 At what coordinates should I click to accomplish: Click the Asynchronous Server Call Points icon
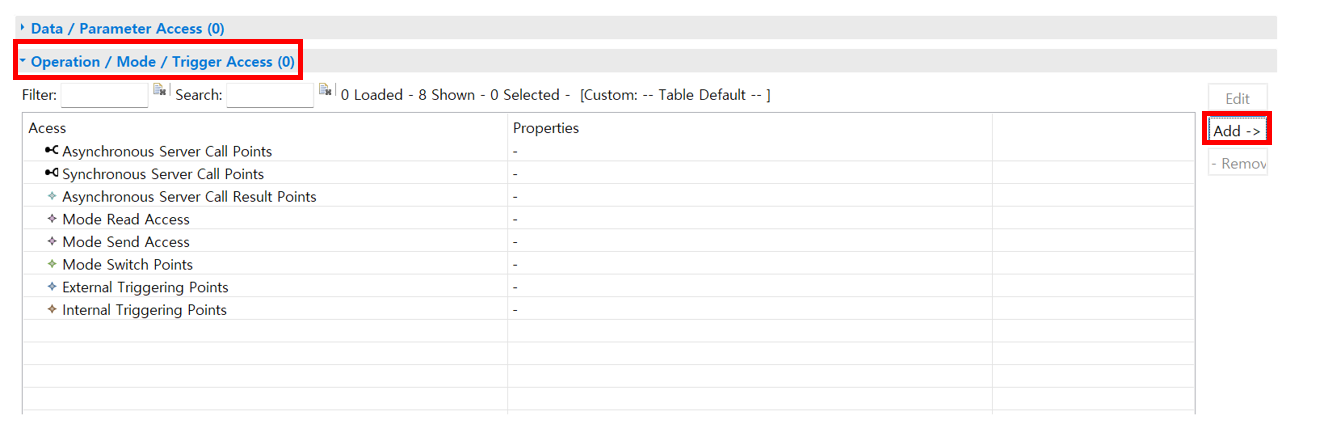point(51,151)
